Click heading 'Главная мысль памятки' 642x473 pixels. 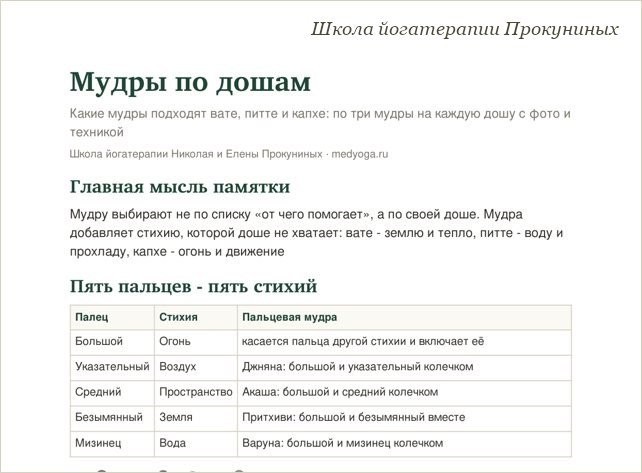(180, 187)
